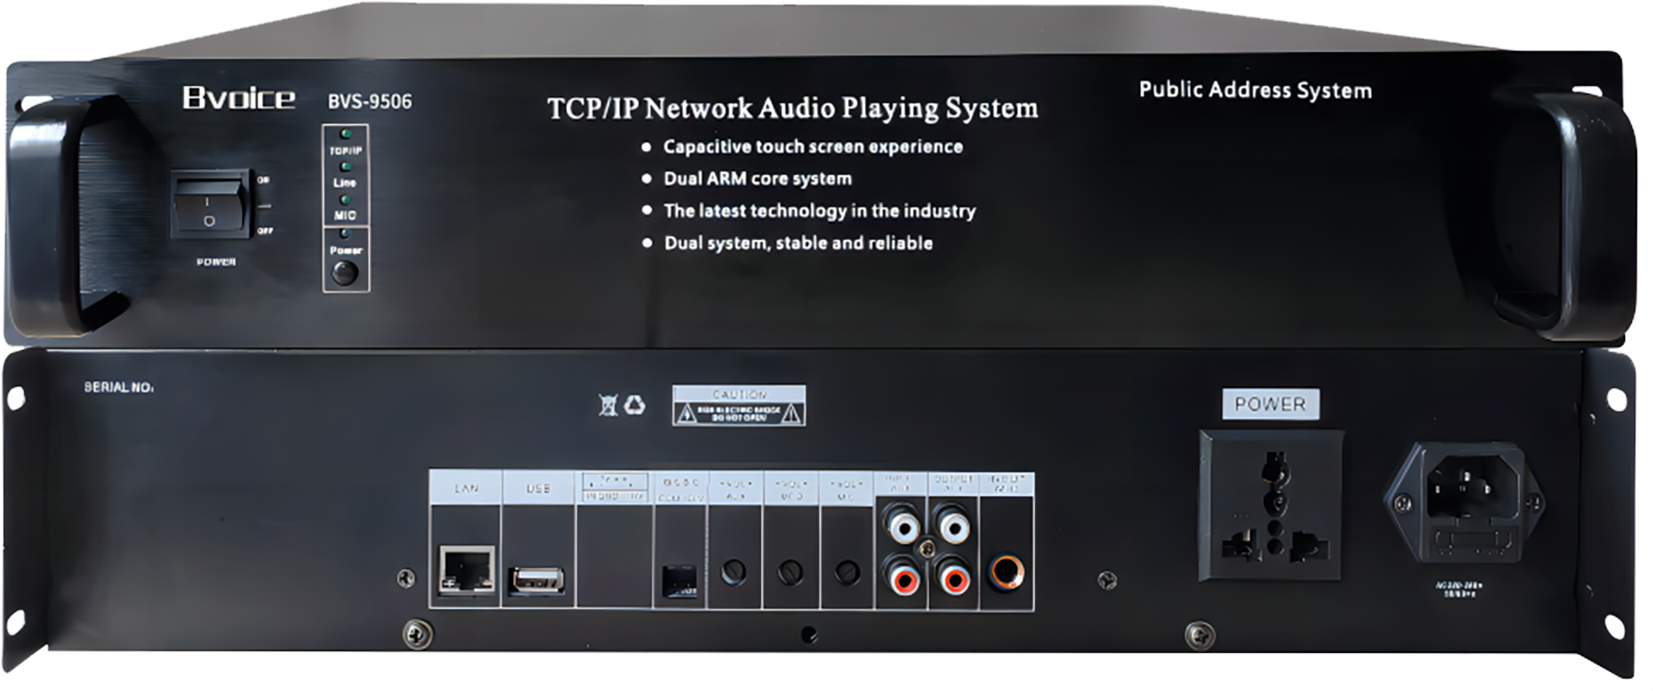Click the universal power outlet socket

pyautogui.click(x=1271, y=506)
